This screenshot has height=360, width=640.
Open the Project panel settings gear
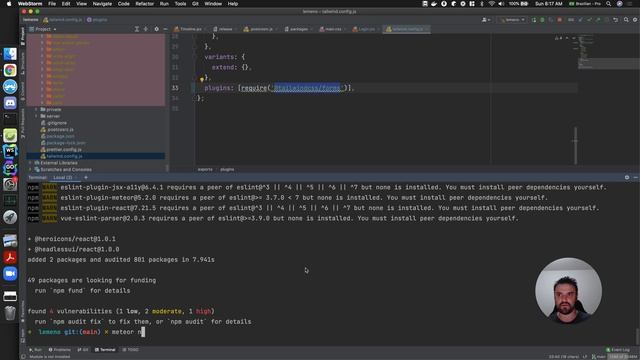tap(156, 29)
